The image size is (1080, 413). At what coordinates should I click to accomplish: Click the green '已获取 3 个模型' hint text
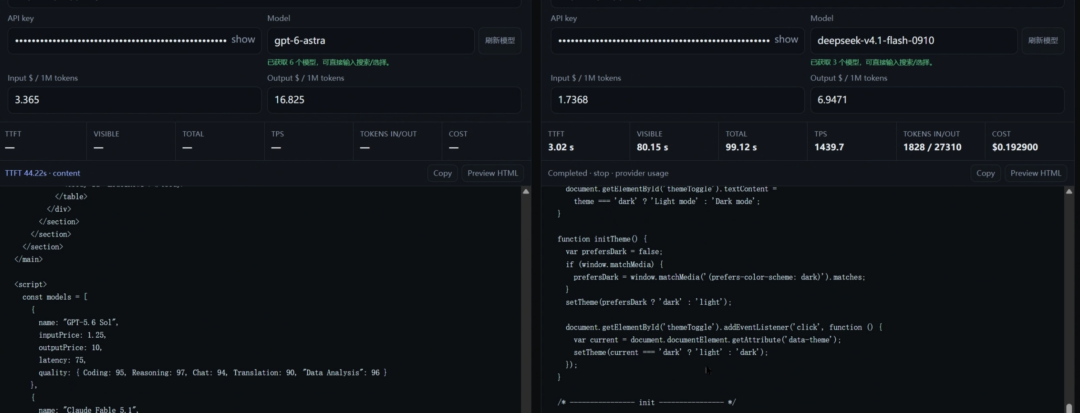(872, 62)
